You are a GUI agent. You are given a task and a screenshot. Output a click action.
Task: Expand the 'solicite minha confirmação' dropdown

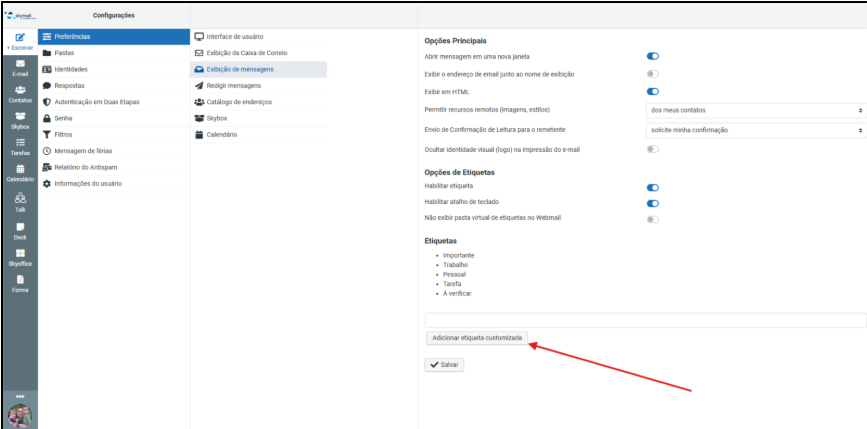click(755, 130)
